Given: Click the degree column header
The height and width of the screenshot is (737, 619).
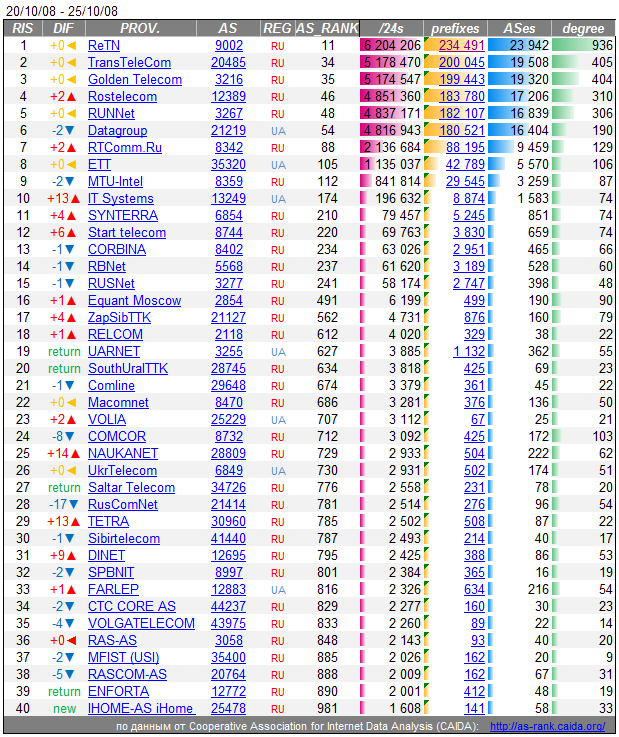Looking at the screenshot, I should (583, 28).
